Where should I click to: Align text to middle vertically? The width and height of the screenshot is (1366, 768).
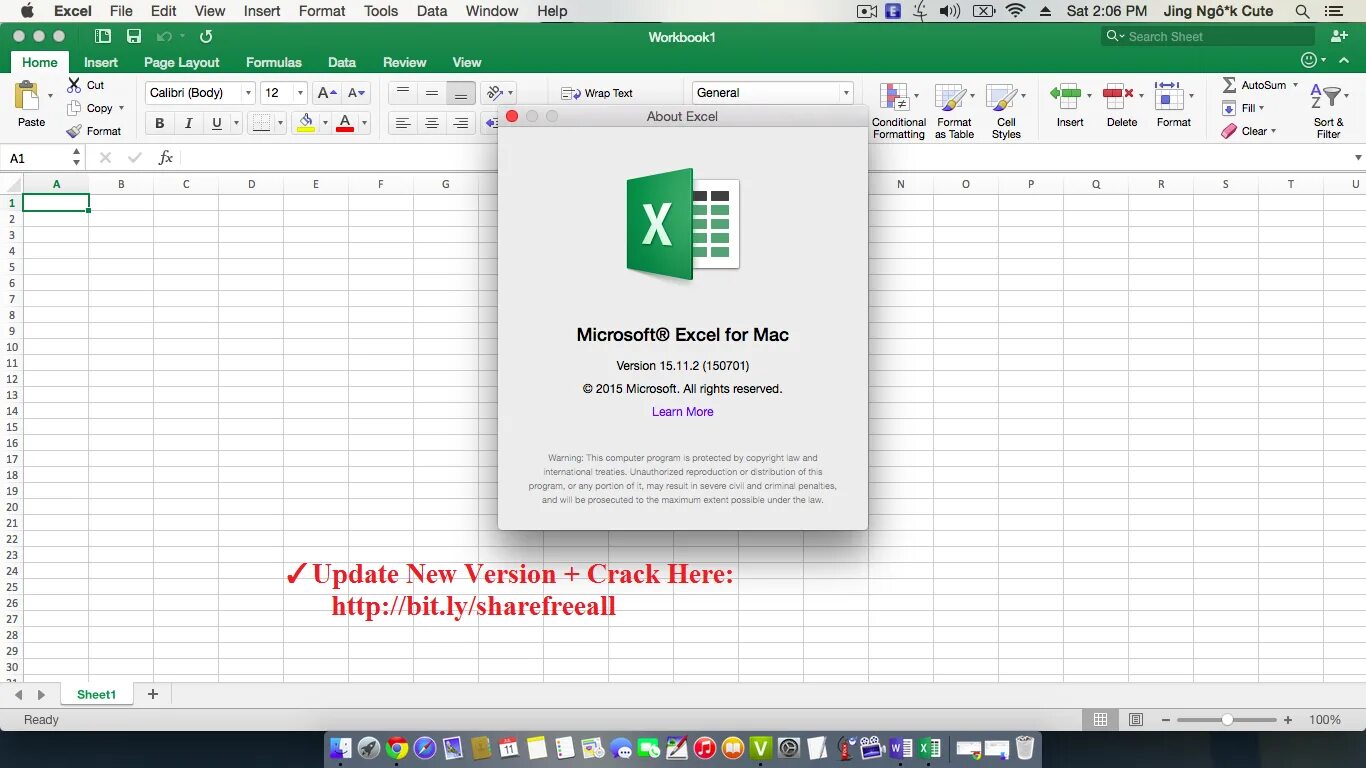pos(432,92)
